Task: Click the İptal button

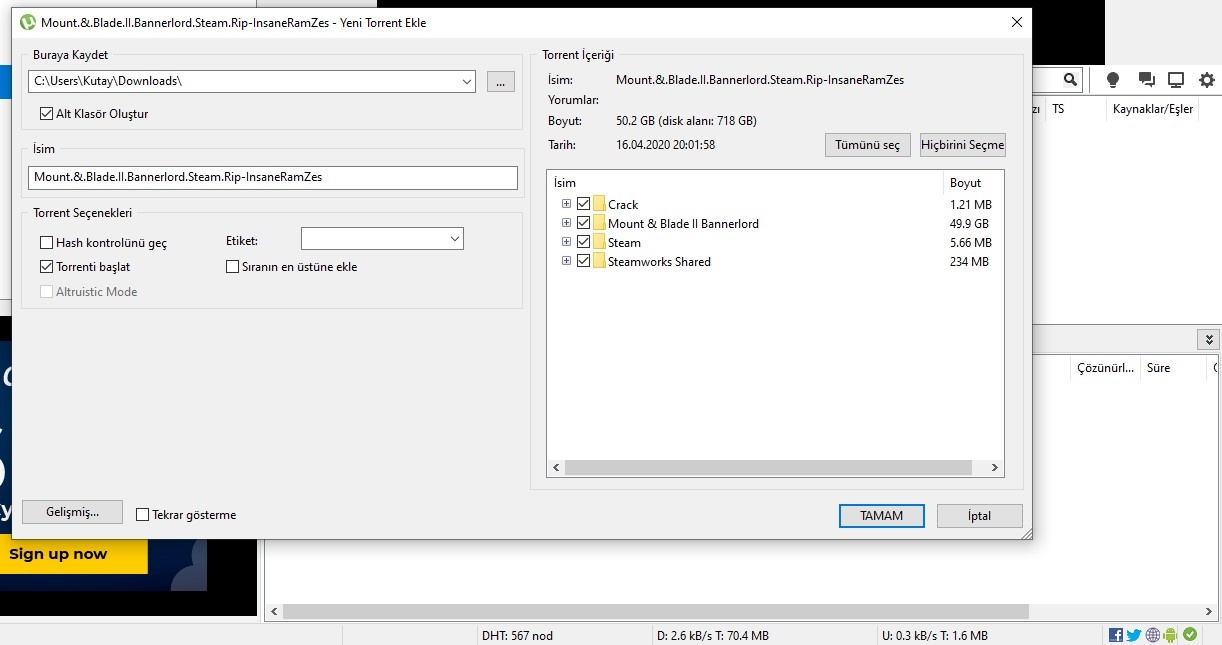Action: [980, 516]
